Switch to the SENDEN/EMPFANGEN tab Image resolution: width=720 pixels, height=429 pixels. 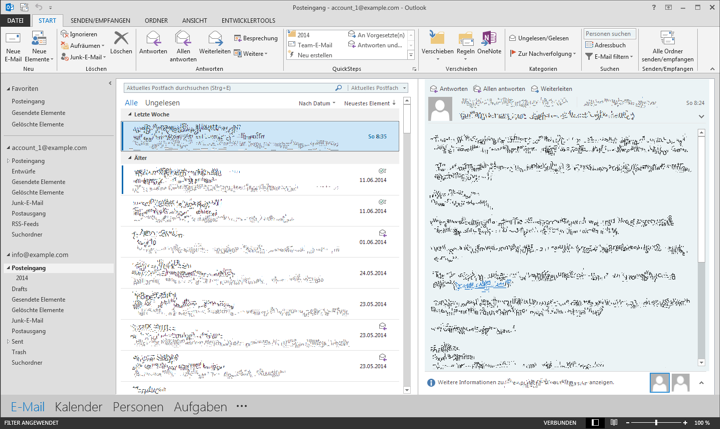point(100,20)
